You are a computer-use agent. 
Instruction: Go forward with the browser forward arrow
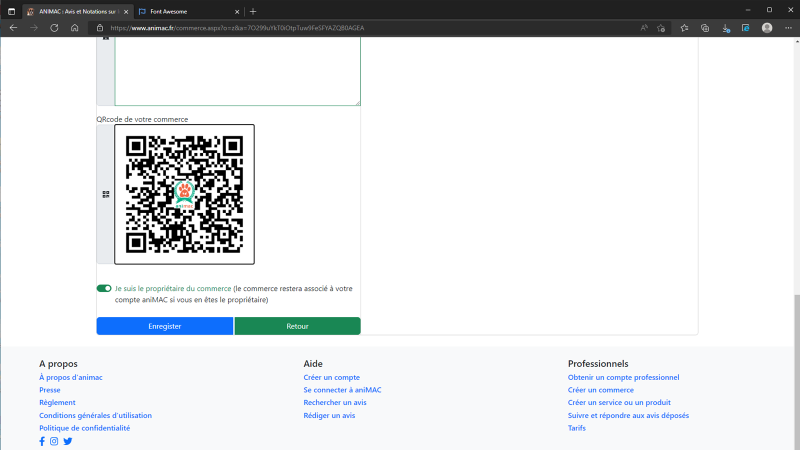coord(34,28)
